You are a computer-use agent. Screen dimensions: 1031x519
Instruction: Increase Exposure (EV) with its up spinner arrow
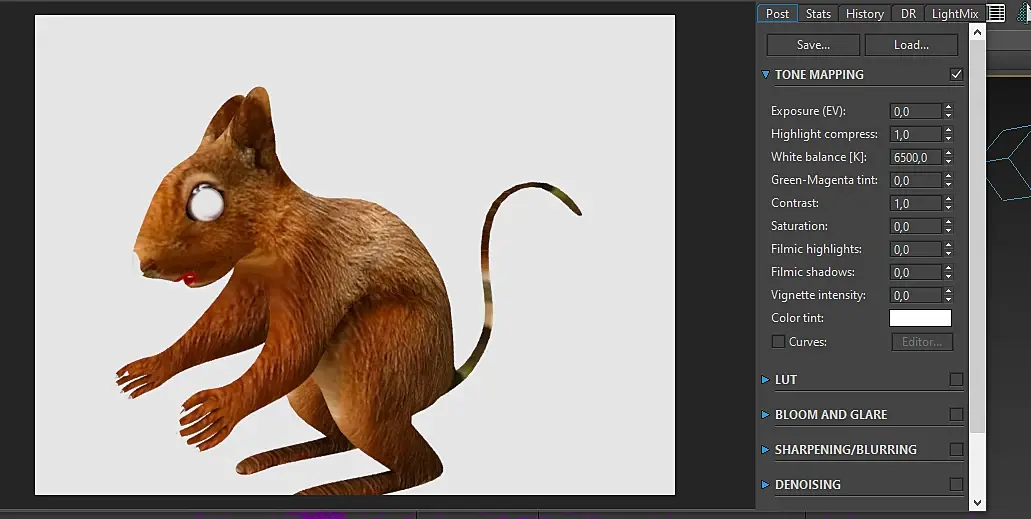tap(948, 107)
